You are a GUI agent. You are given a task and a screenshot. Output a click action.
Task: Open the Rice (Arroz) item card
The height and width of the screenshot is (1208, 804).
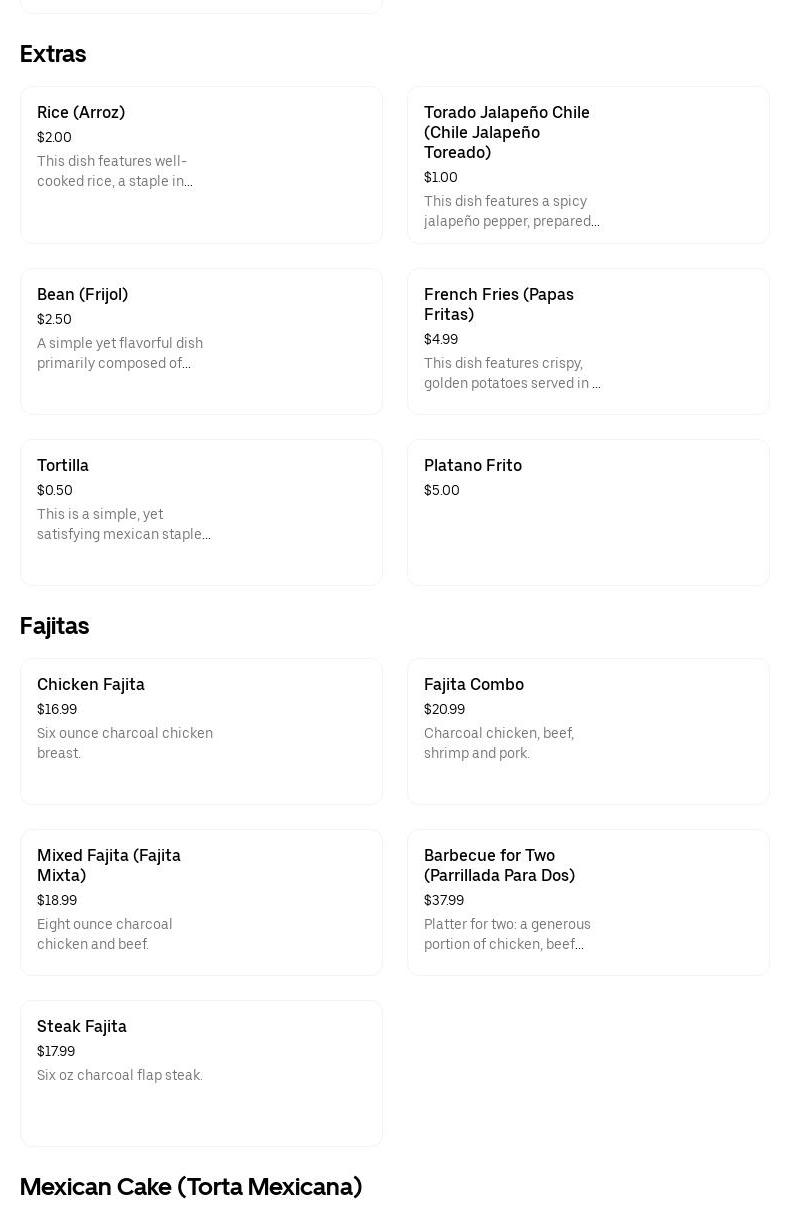(x=201, y=165)
